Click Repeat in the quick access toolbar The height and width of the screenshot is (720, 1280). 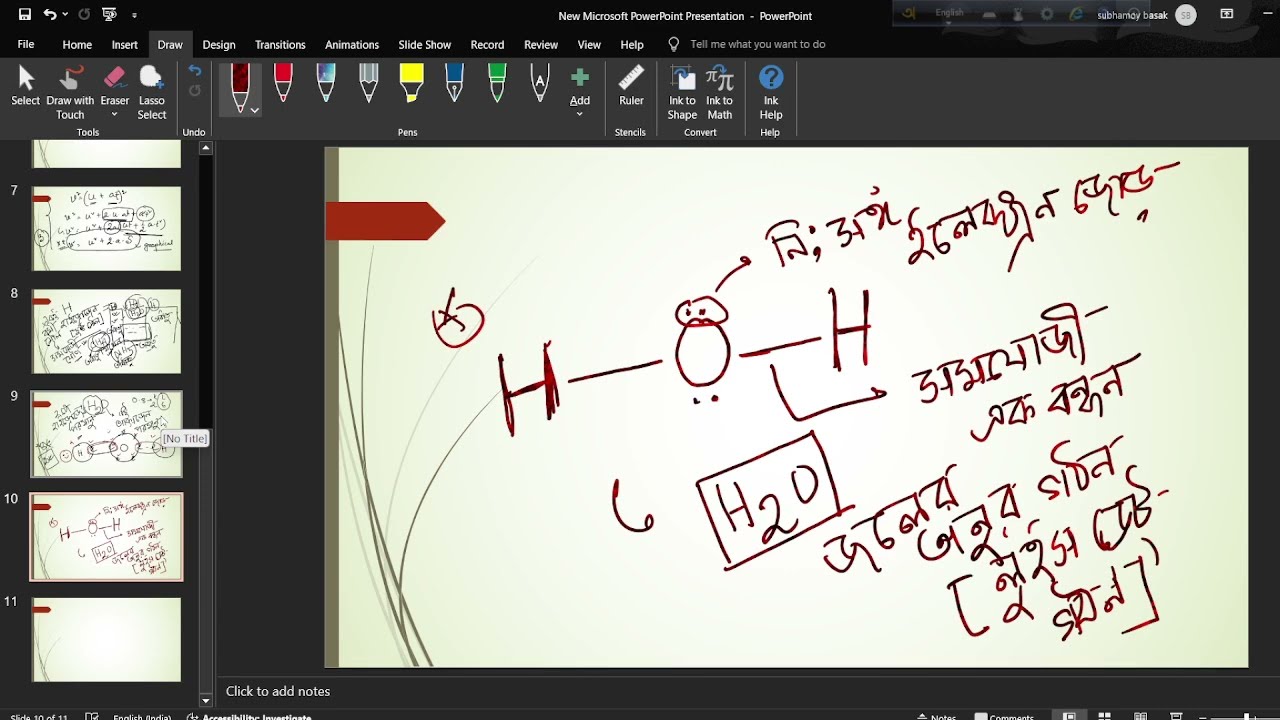point(84,15)
